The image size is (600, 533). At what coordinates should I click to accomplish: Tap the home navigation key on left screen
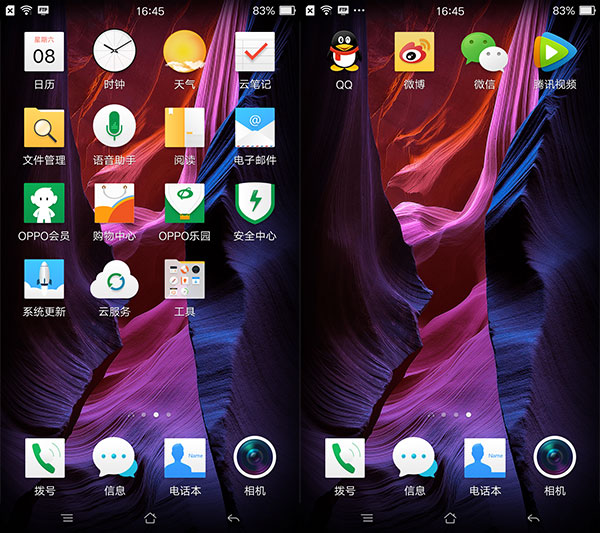click(x=150, y=518)
